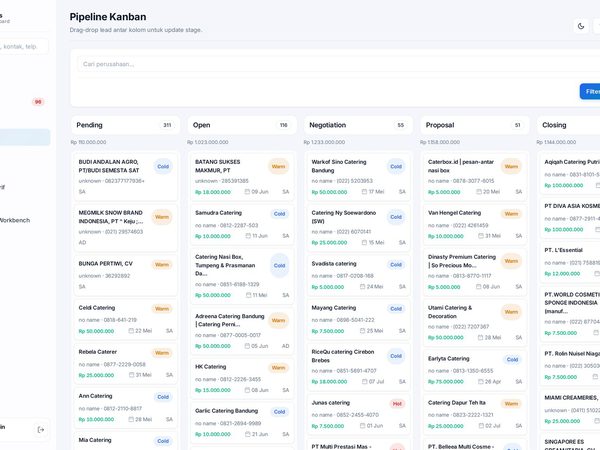600x450 pixels.
Task: Open BUDI ANDALAN AGRO lead card title
Action: pos(109,166)
